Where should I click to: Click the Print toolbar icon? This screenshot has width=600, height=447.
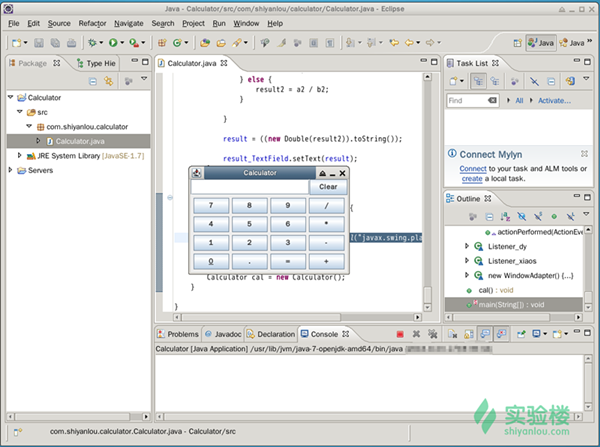pyautogui.click(x=72, y=42)
